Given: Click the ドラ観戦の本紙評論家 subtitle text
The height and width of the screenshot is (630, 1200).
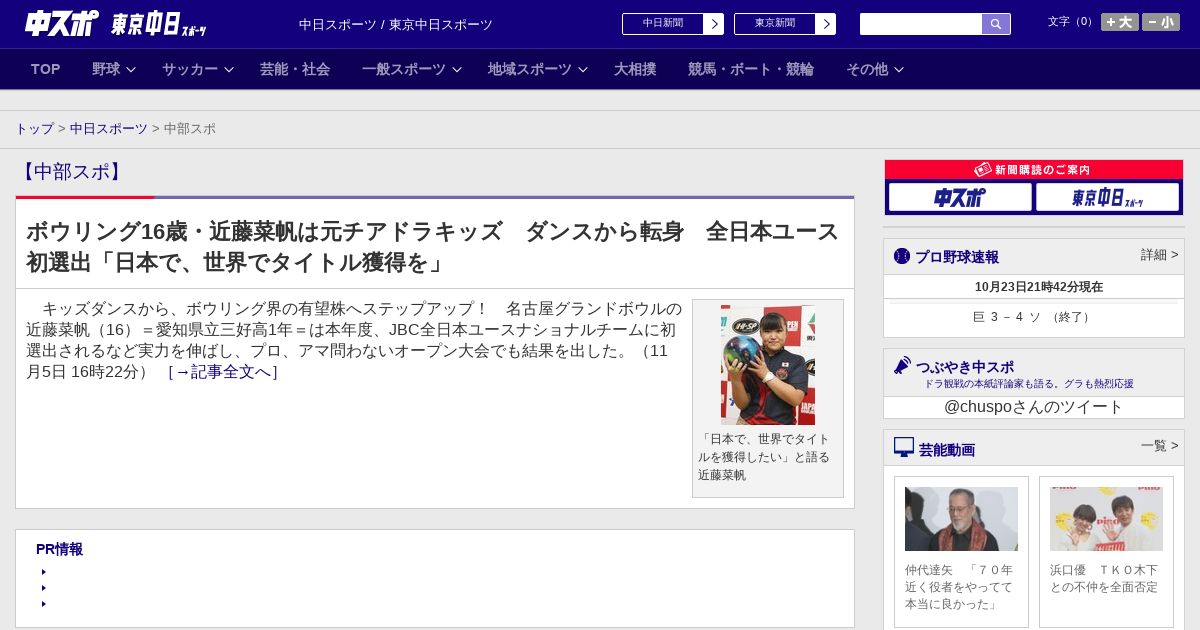Looking at the screenshot, I should (1028, 384).
